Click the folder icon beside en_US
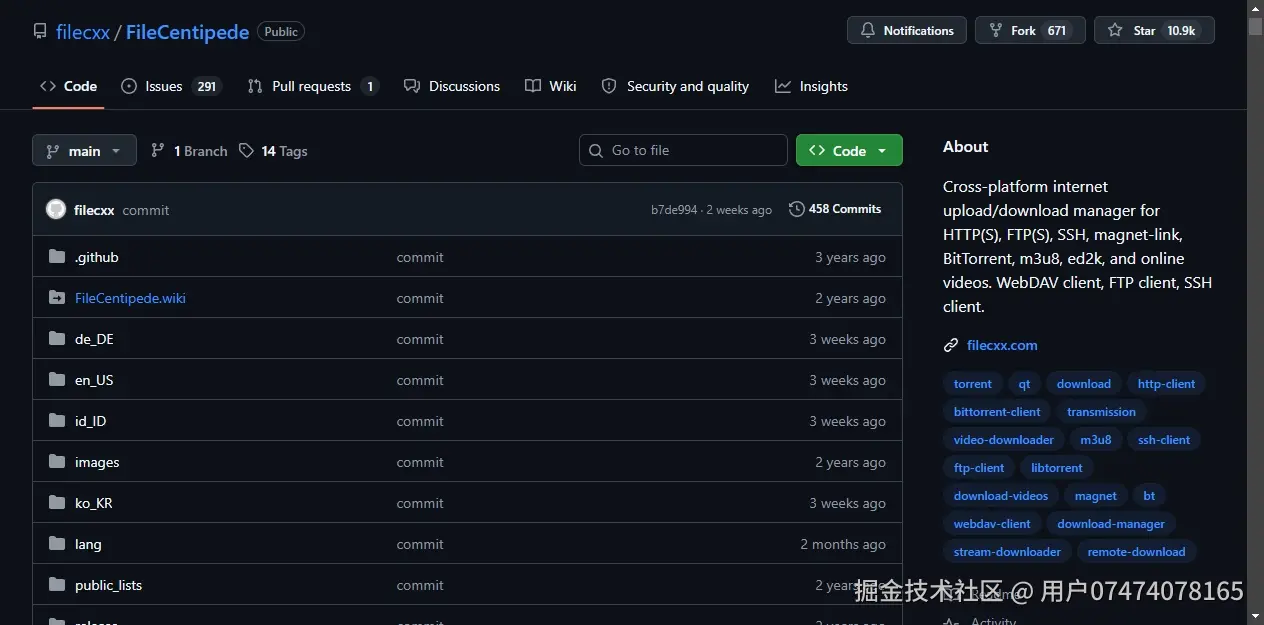The height and width of the screenshot is (625, 1264). click(57, 380)
